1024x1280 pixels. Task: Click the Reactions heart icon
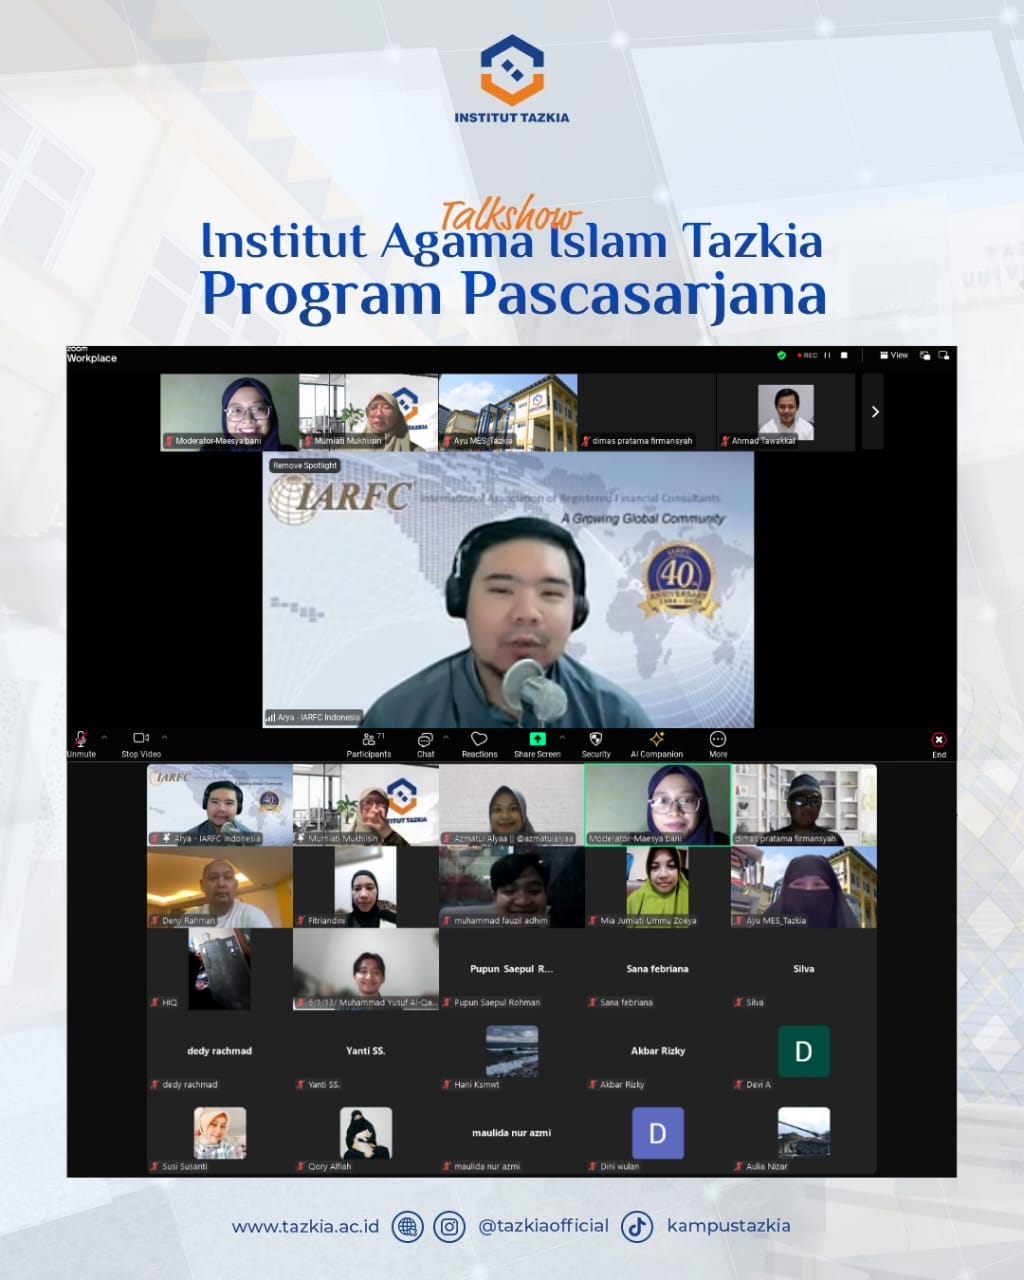(x=479, y=739)
